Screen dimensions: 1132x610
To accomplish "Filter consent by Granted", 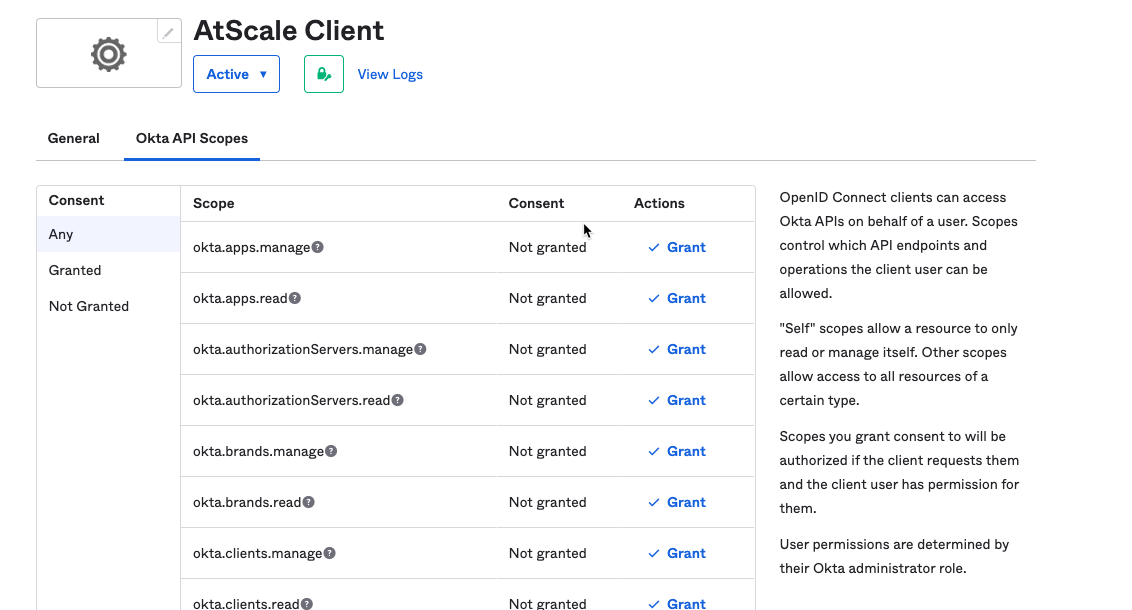I will point(108,270).
